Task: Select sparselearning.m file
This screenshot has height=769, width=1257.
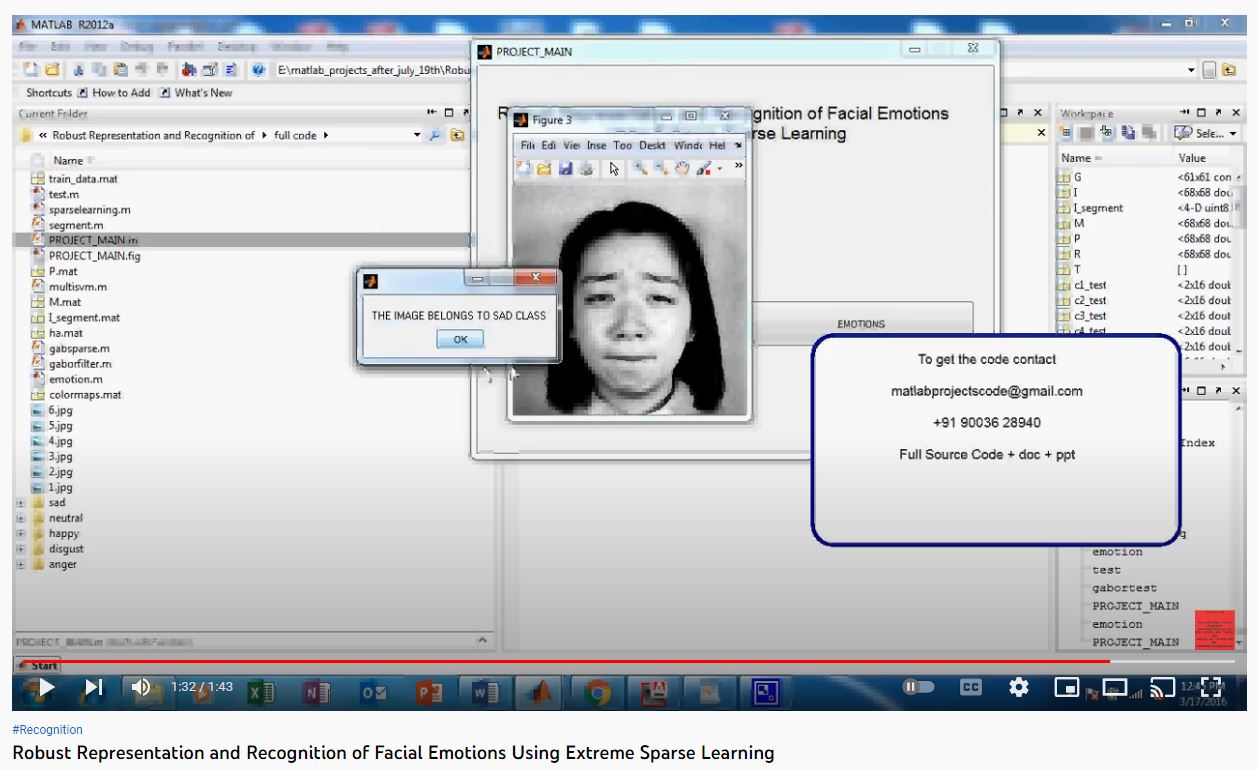Action: (x=89, y=210)
